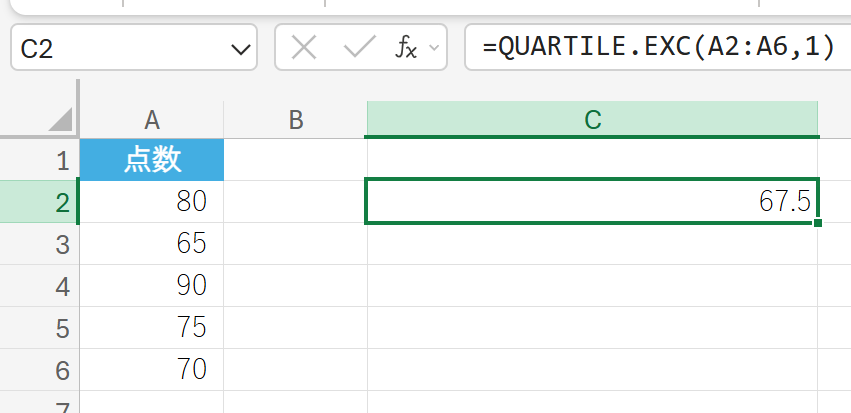Open the Insert Function fx dialog
This screenshot has width=851, height=413.
tap(406, 48)
